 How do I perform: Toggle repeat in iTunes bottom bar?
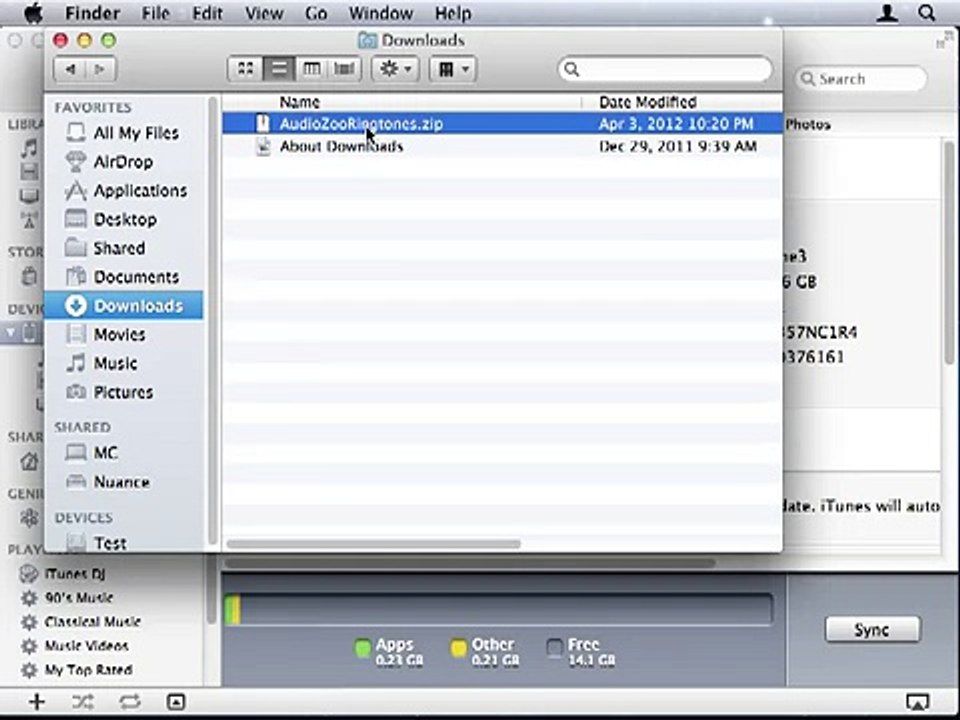(130, 702)
